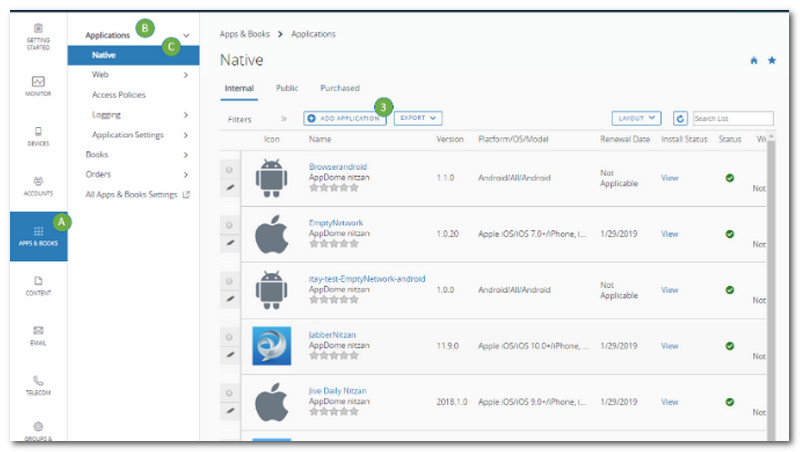Click the Apple icon of EmptyNetwork
800x452 pixels.
pos(271,234)
